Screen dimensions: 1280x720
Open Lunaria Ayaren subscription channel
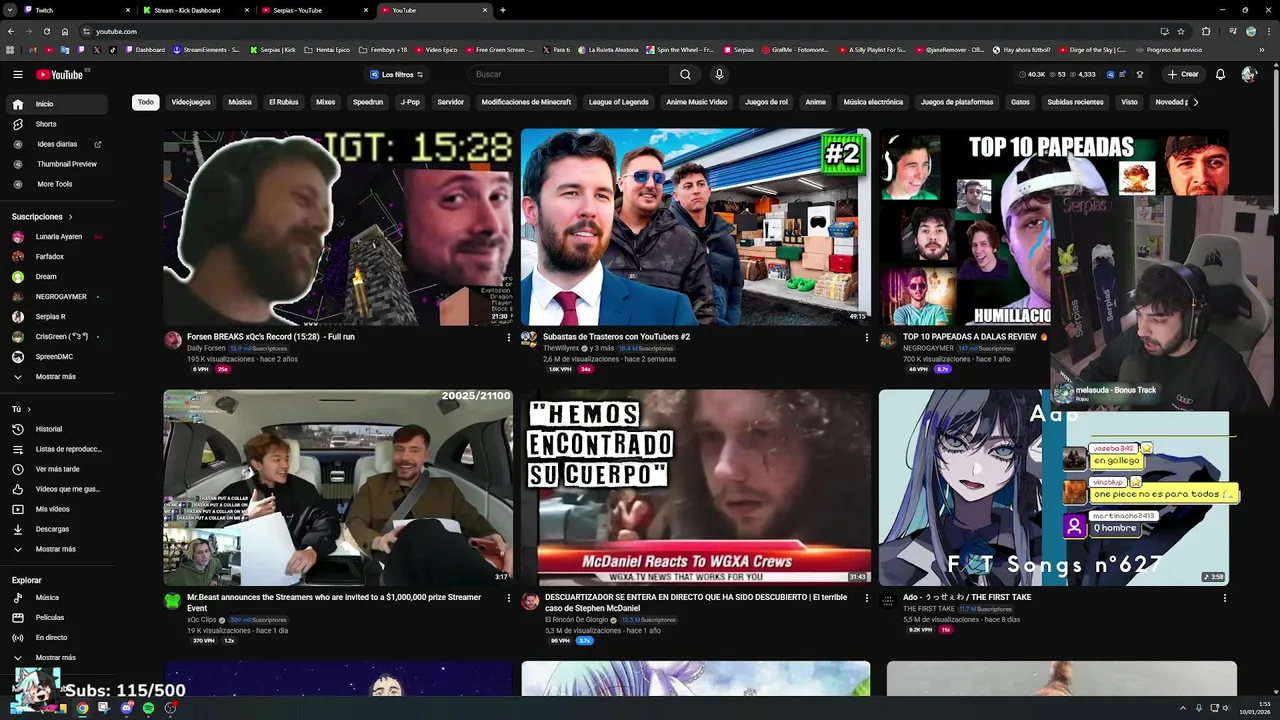pyautogui.click(x=57, y=237)
